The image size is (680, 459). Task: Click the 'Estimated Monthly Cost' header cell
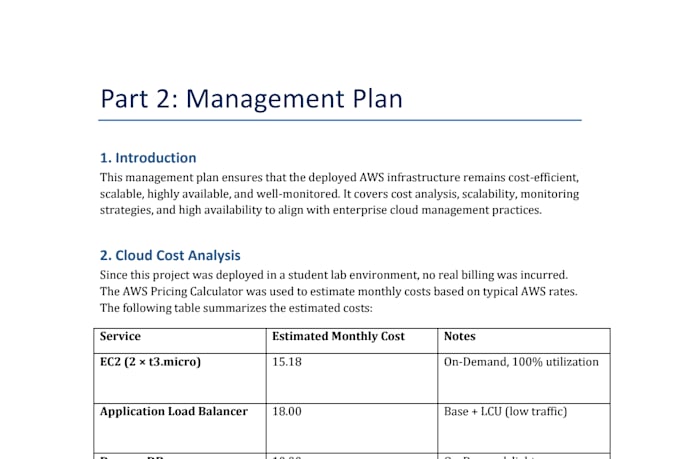(x=352, y=341)
